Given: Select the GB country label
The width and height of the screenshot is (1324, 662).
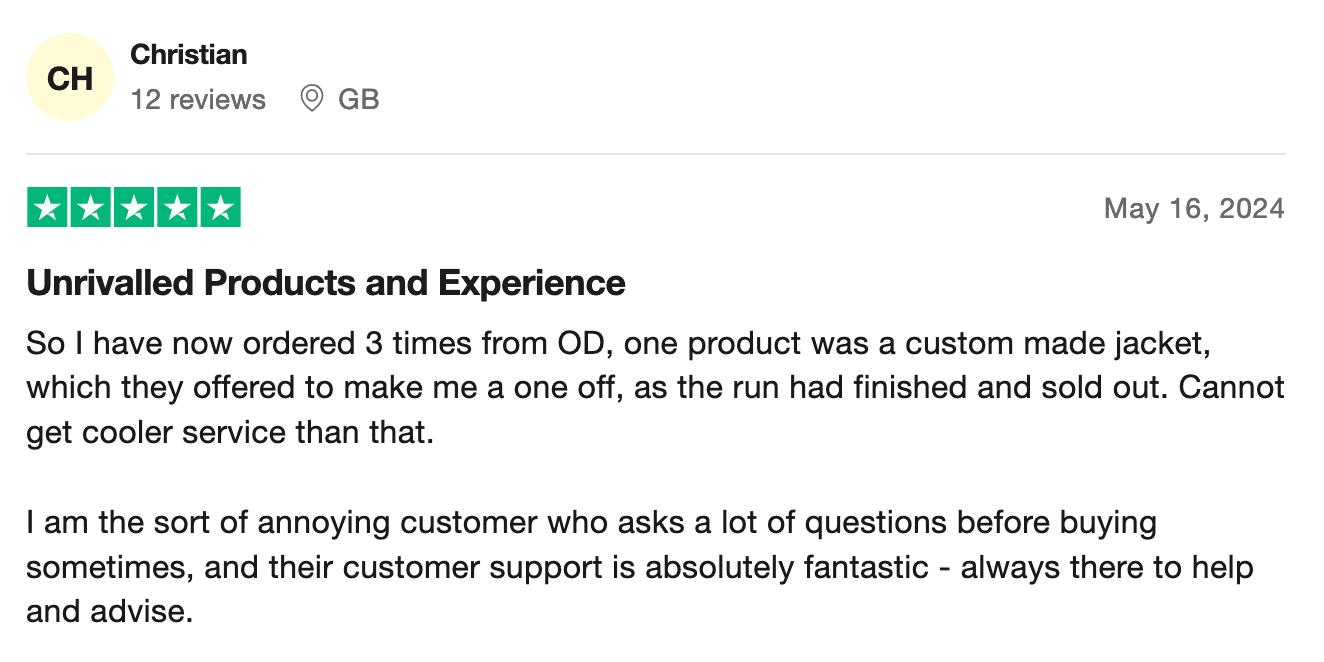Looking at the screenshot, I should (359, 99).
